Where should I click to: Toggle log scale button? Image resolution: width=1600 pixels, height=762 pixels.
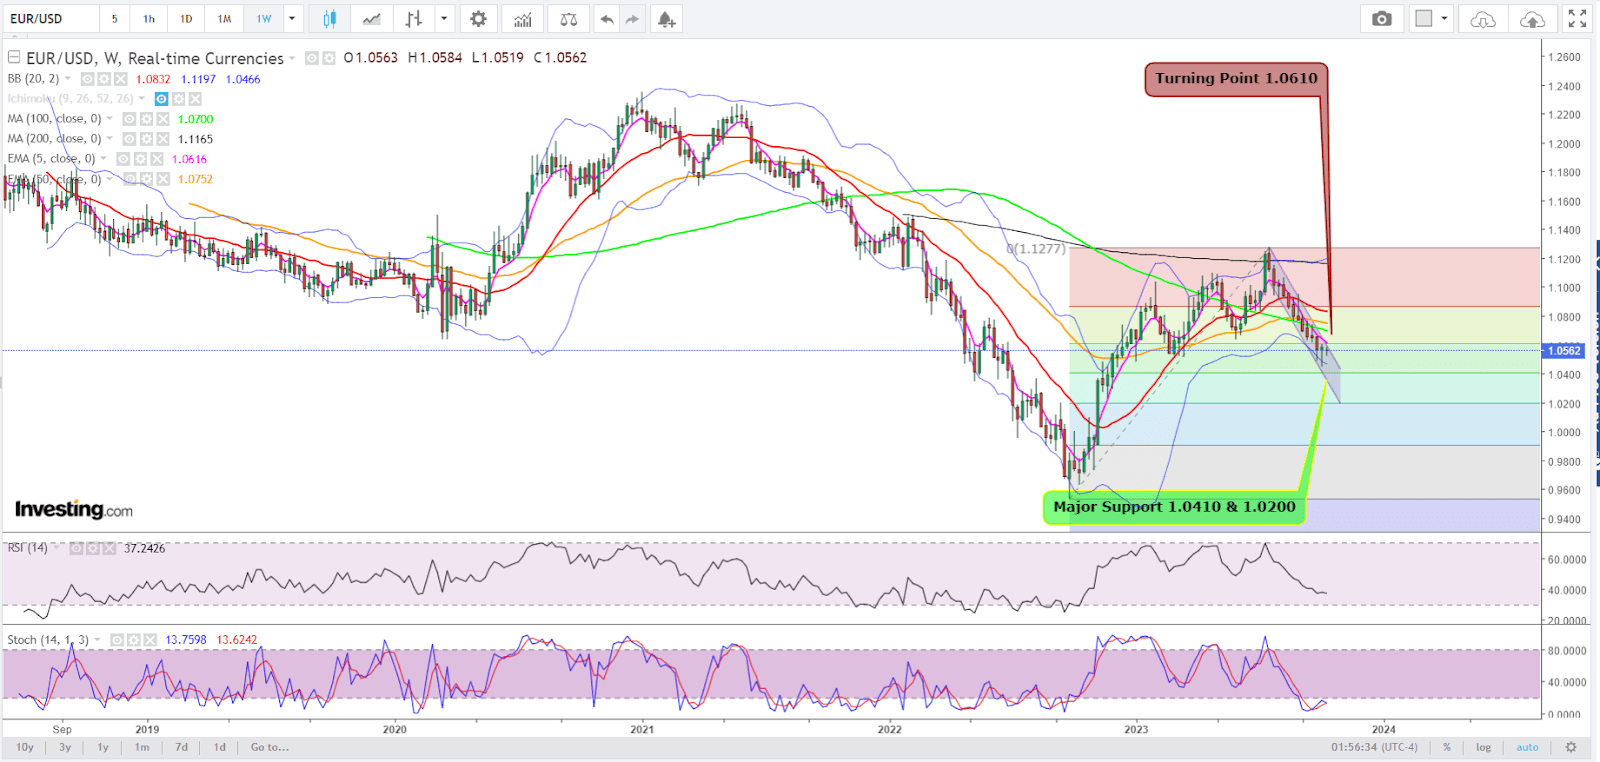tap(1483, 747)
